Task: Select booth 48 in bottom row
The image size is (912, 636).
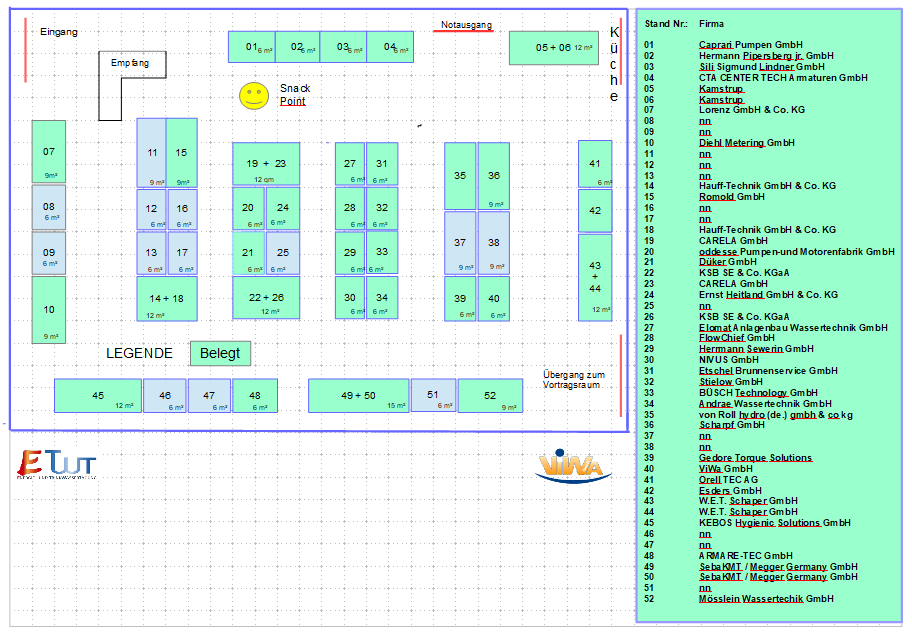Action: [x=255, y=396]
